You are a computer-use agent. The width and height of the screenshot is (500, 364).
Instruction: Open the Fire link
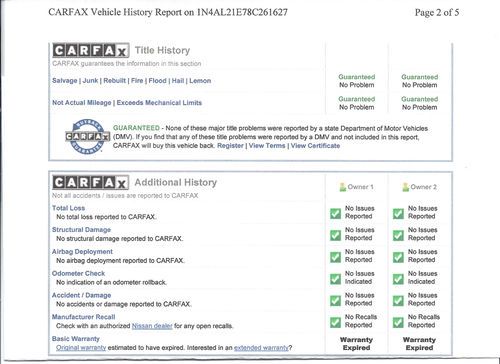pos(137,81)
